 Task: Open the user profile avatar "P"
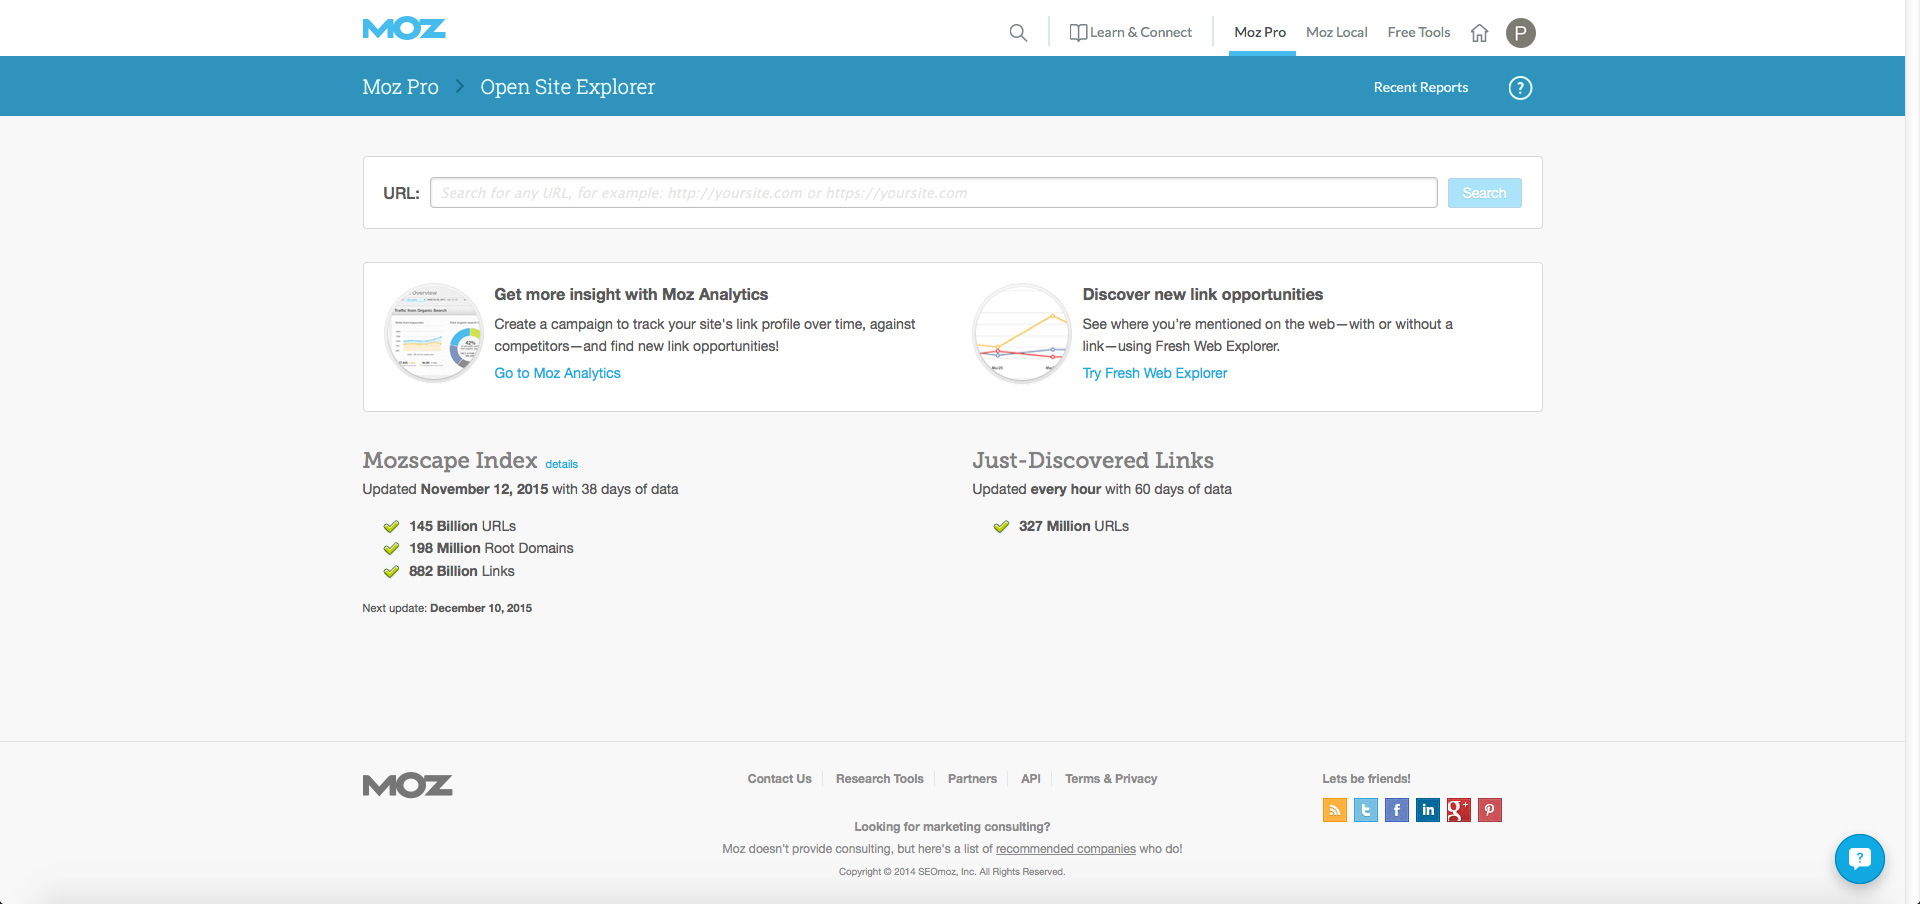(x=1520, y=33)
